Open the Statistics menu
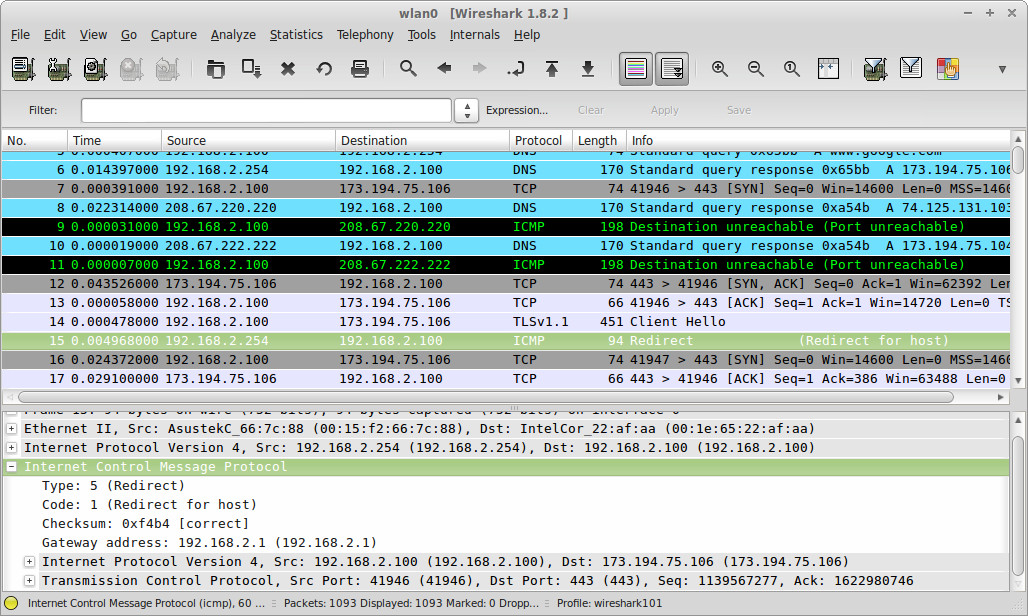 pos(296,35)
